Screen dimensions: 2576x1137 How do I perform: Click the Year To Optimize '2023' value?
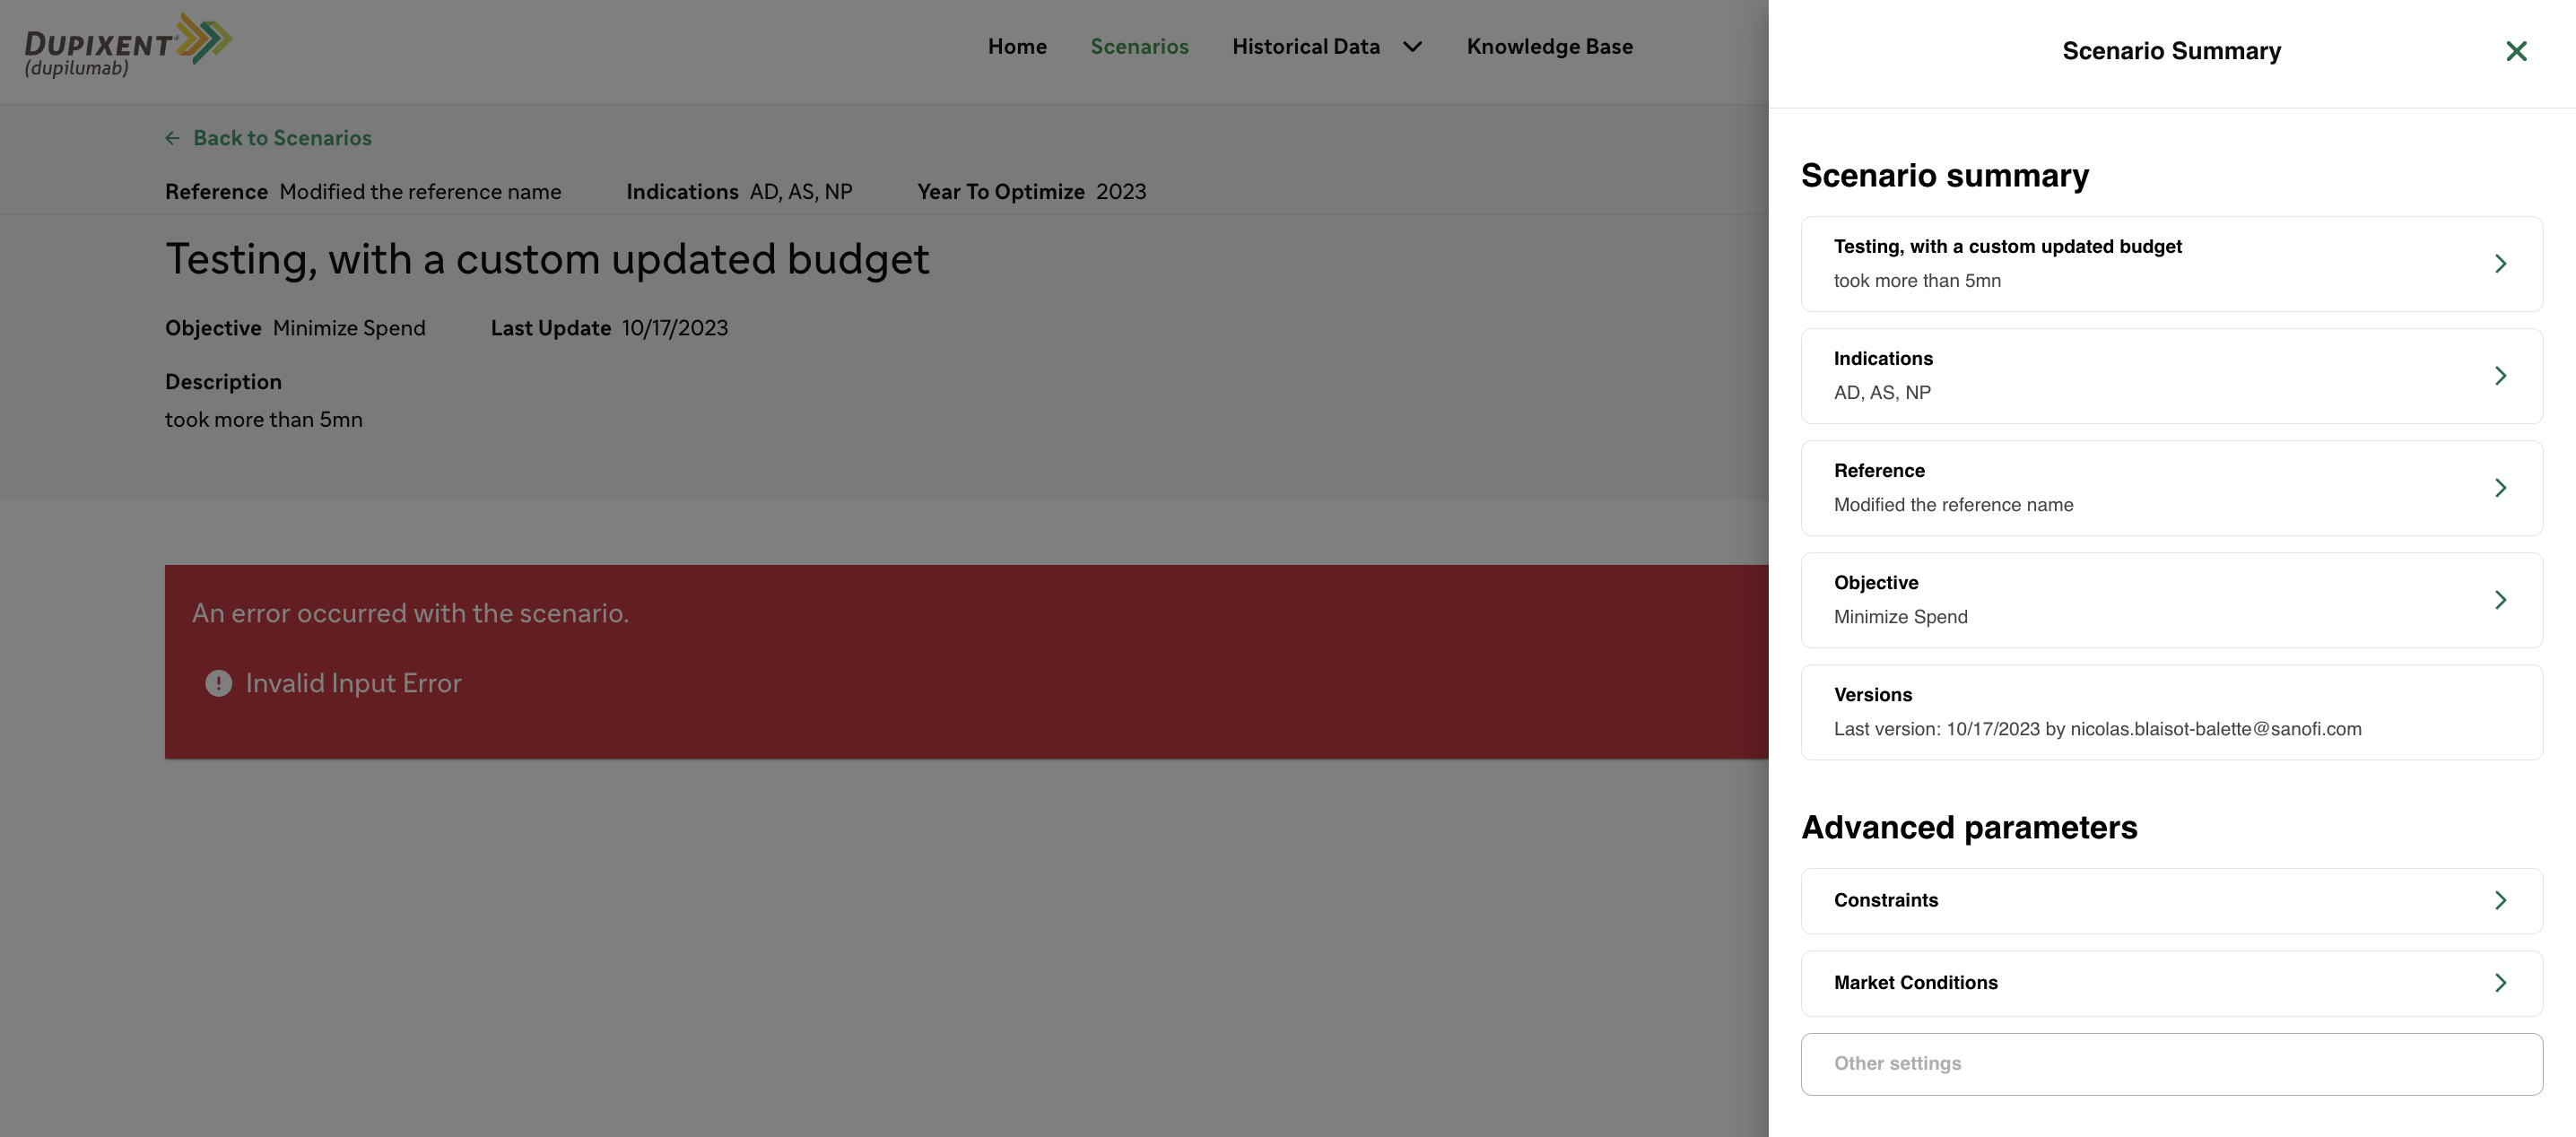point(1121,192)
